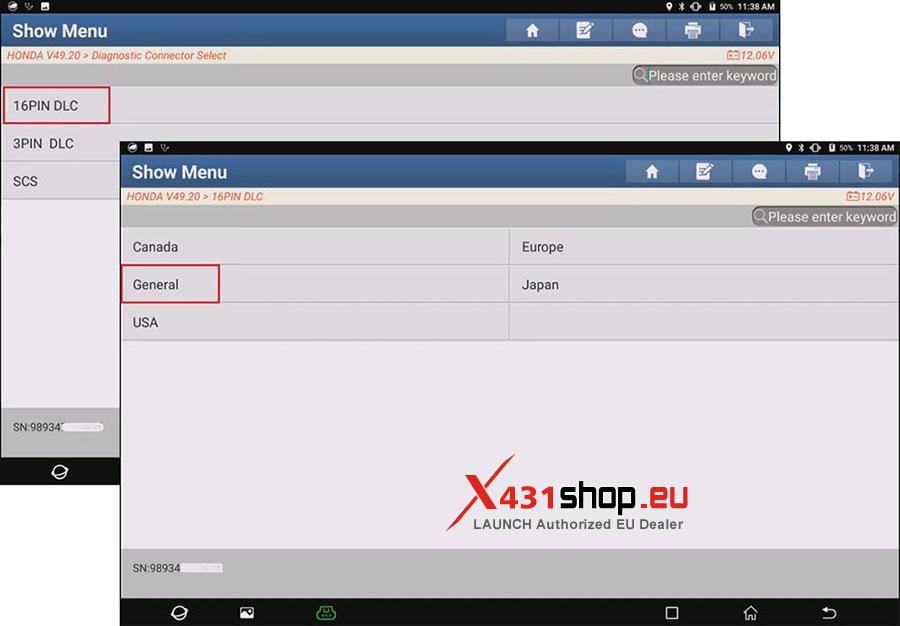Click the 'Show Menu' title in the 16PIN DLC window
Screen dimensions: 900x626
coord(180,172)
